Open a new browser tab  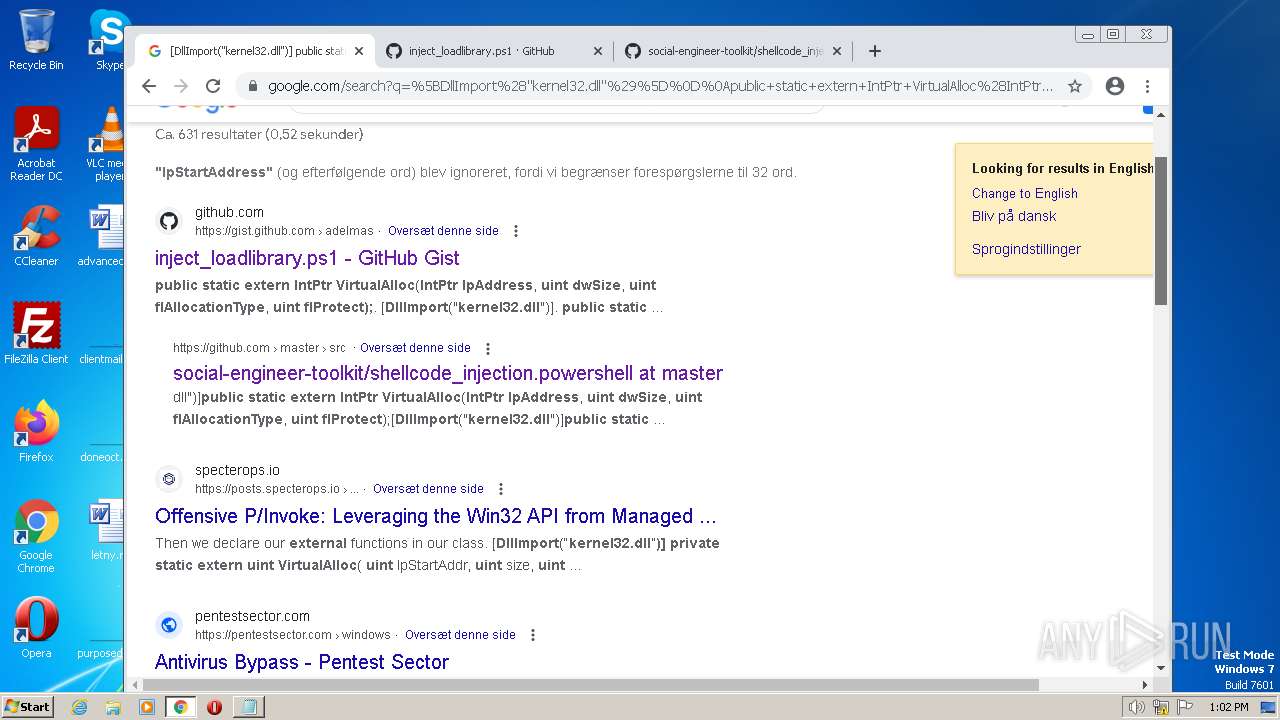pos(875,51)
